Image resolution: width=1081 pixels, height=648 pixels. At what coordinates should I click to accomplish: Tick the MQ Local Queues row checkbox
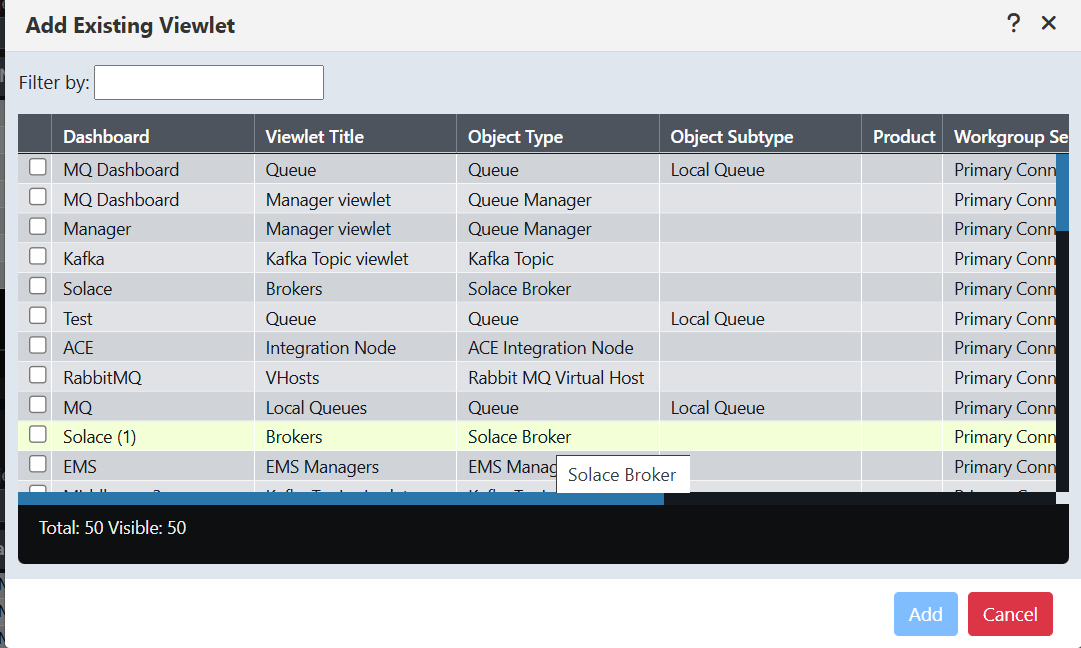click(38, 405)
